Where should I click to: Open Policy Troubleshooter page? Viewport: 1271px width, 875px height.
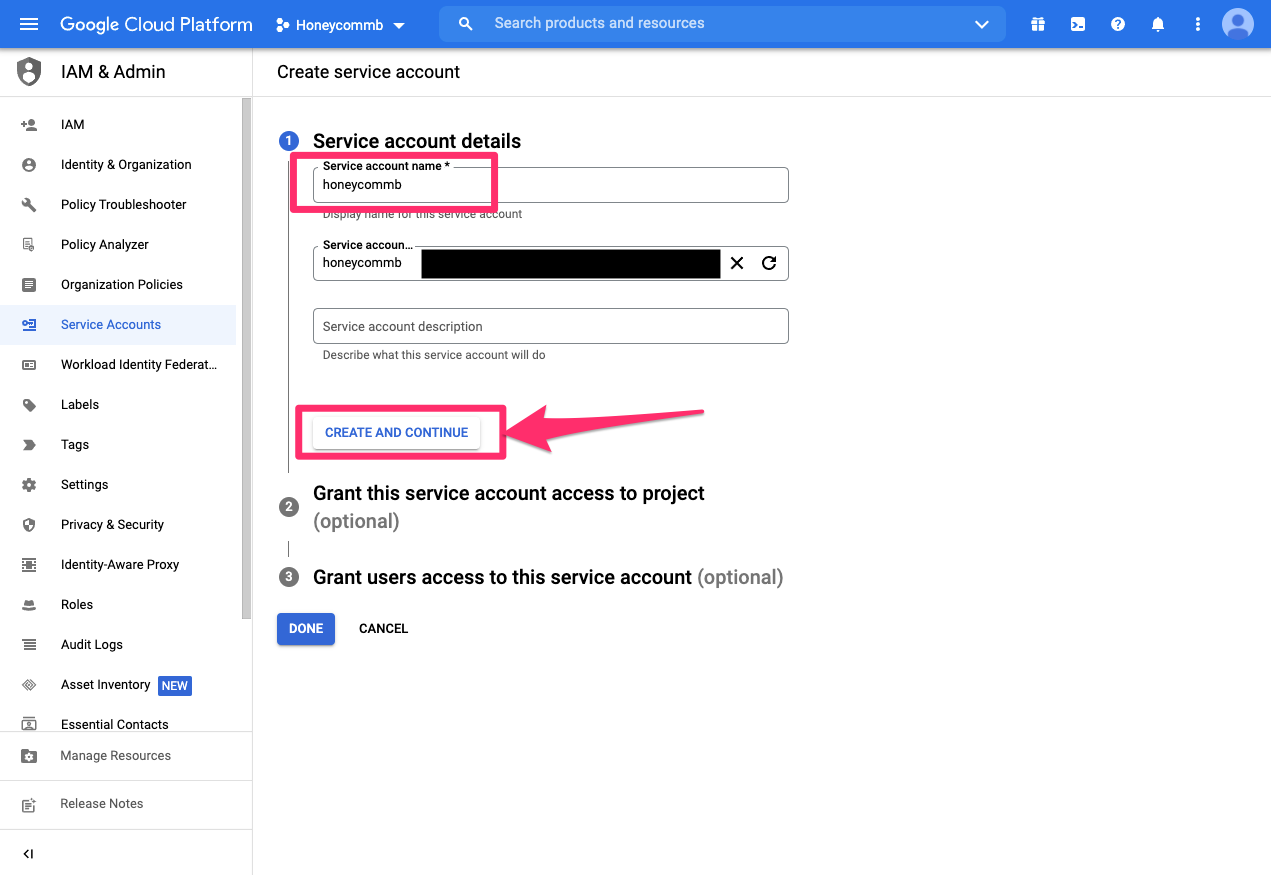click(124, 205)
